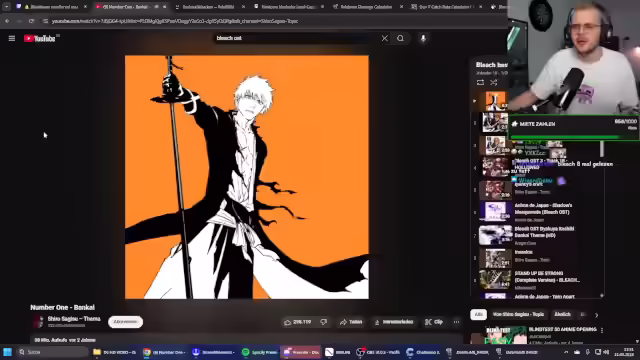Play the STAND UP BE STRONG playlist thumbnail
640x360 pixels.
point(495,280)
